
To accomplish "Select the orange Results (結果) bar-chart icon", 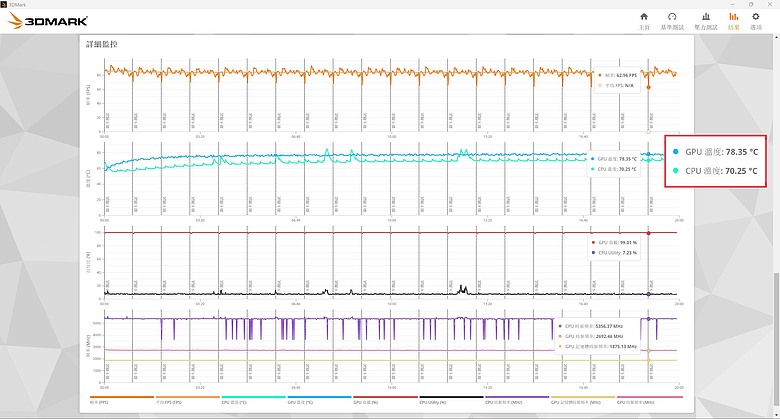I will click(x=734, y=21).
